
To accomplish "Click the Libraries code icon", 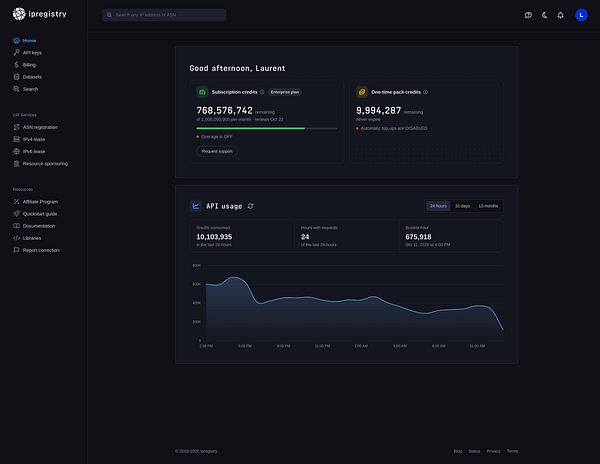I will (x=16, y=238).
